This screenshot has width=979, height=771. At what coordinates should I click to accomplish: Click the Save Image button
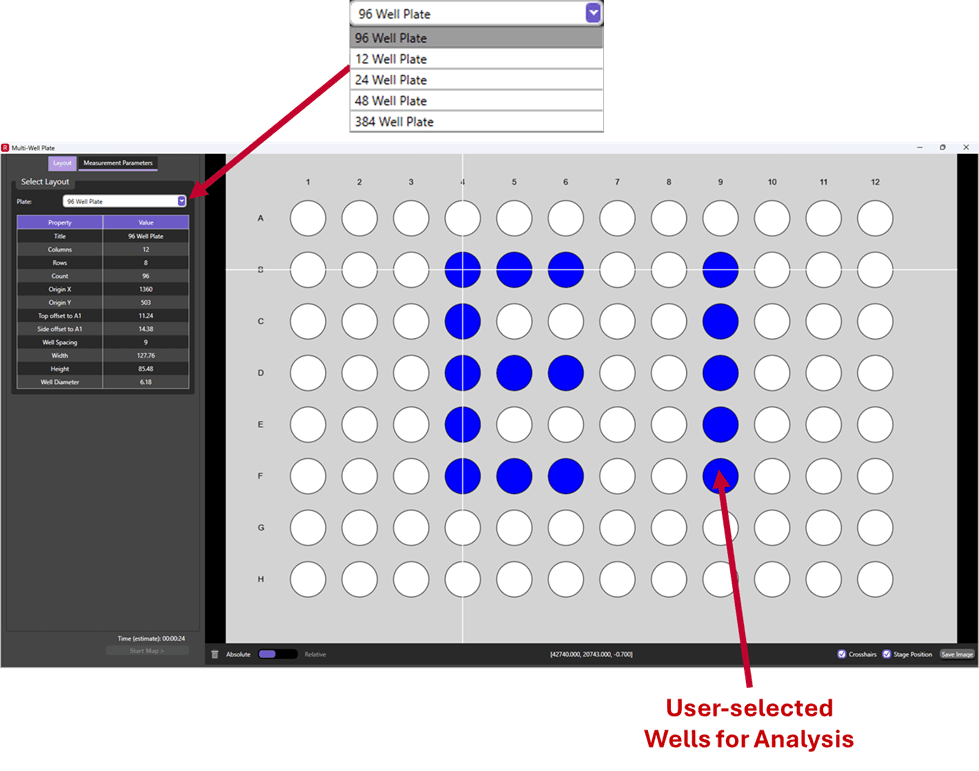point(957,654)
